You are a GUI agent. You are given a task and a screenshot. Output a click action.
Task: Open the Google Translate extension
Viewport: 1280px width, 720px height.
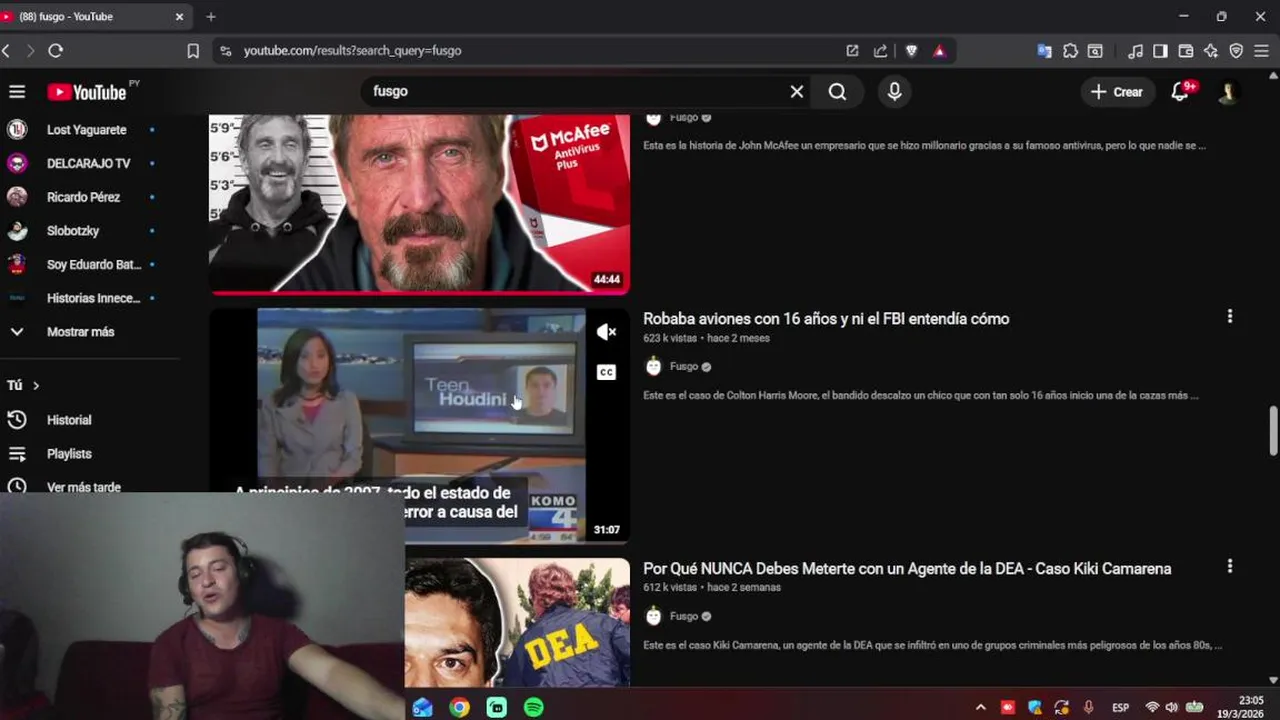(x=1044, y=50)
